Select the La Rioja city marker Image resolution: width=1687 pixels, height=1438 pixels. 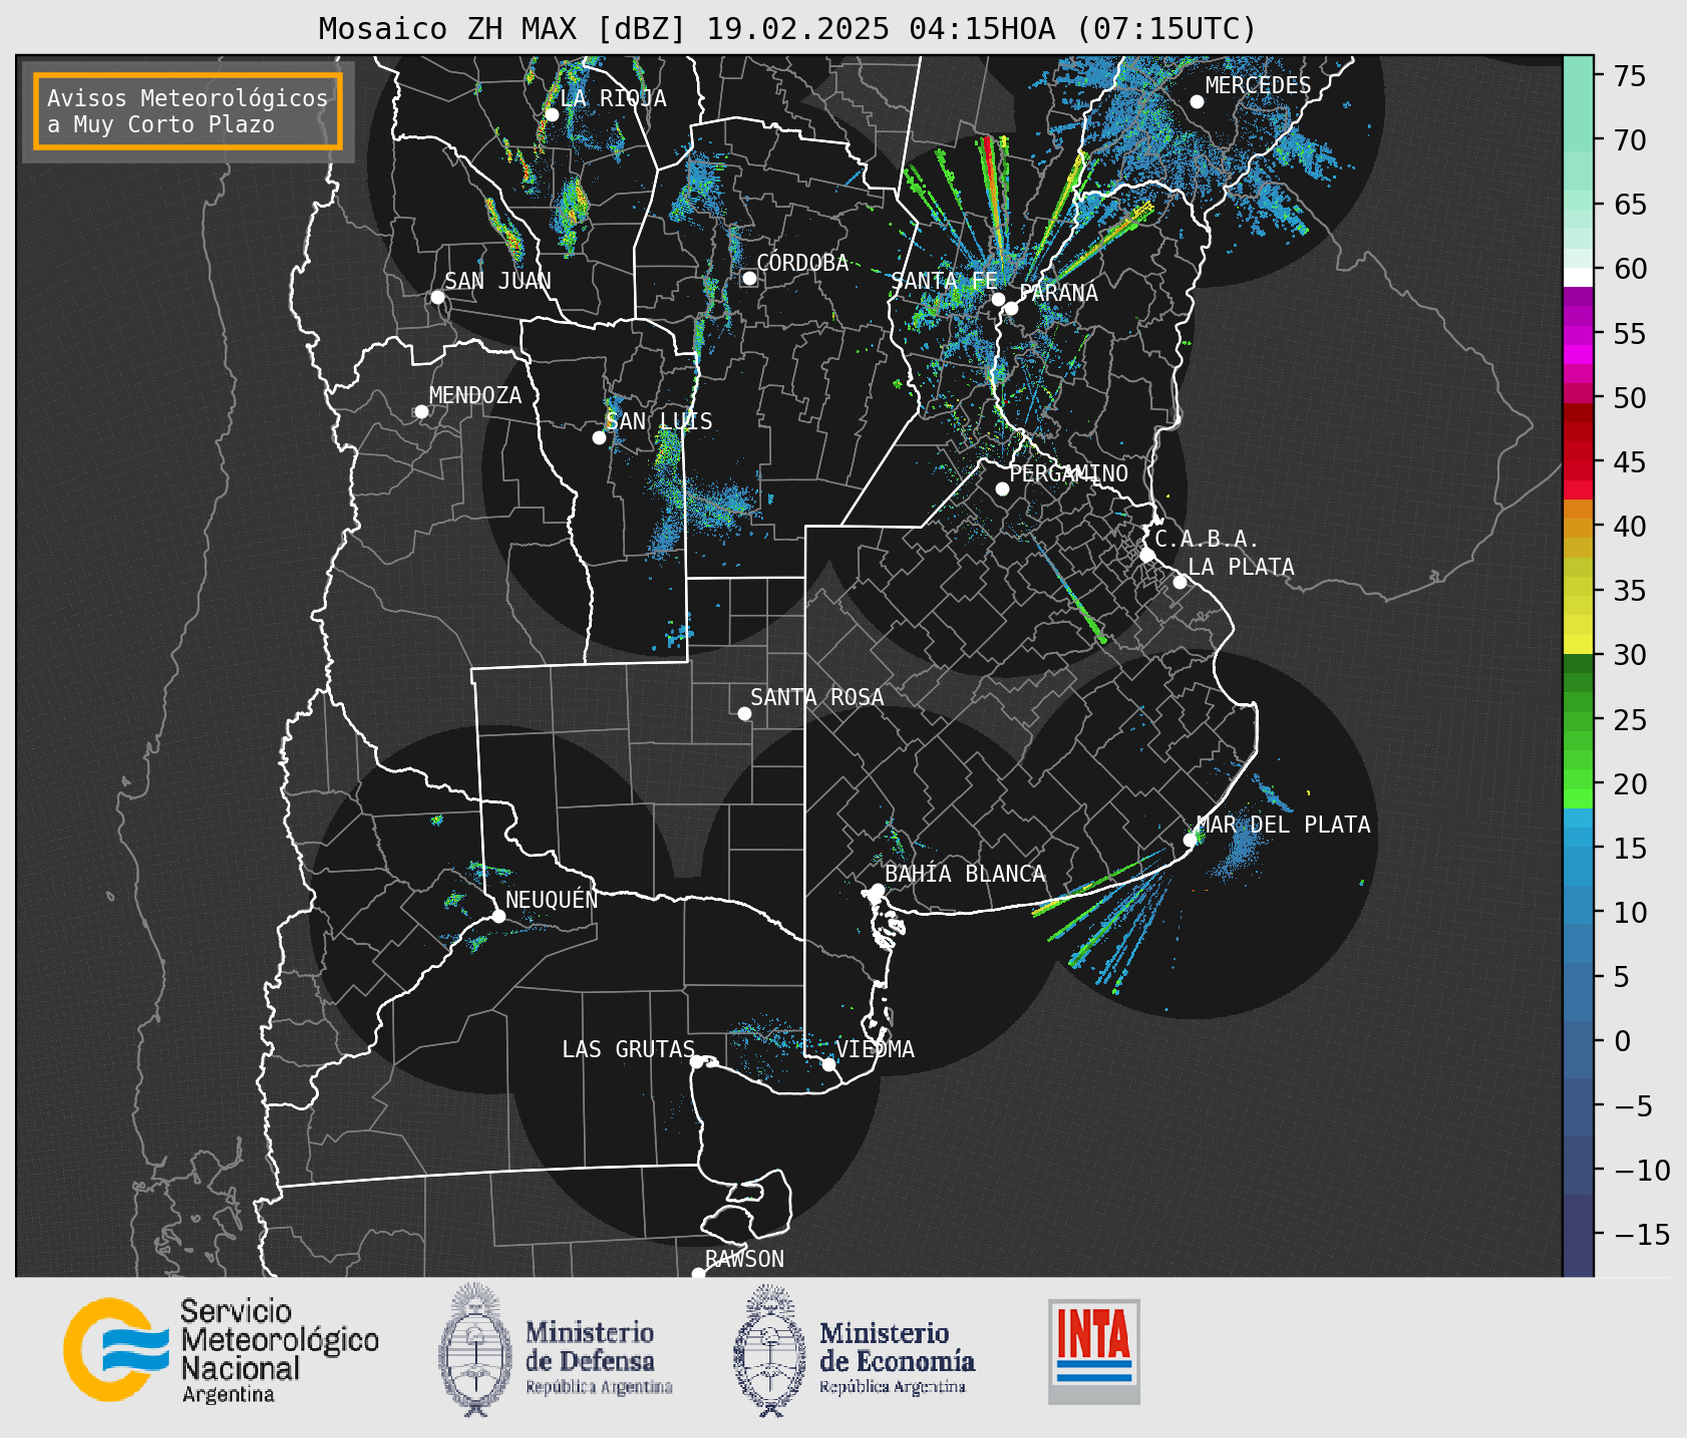551,114
